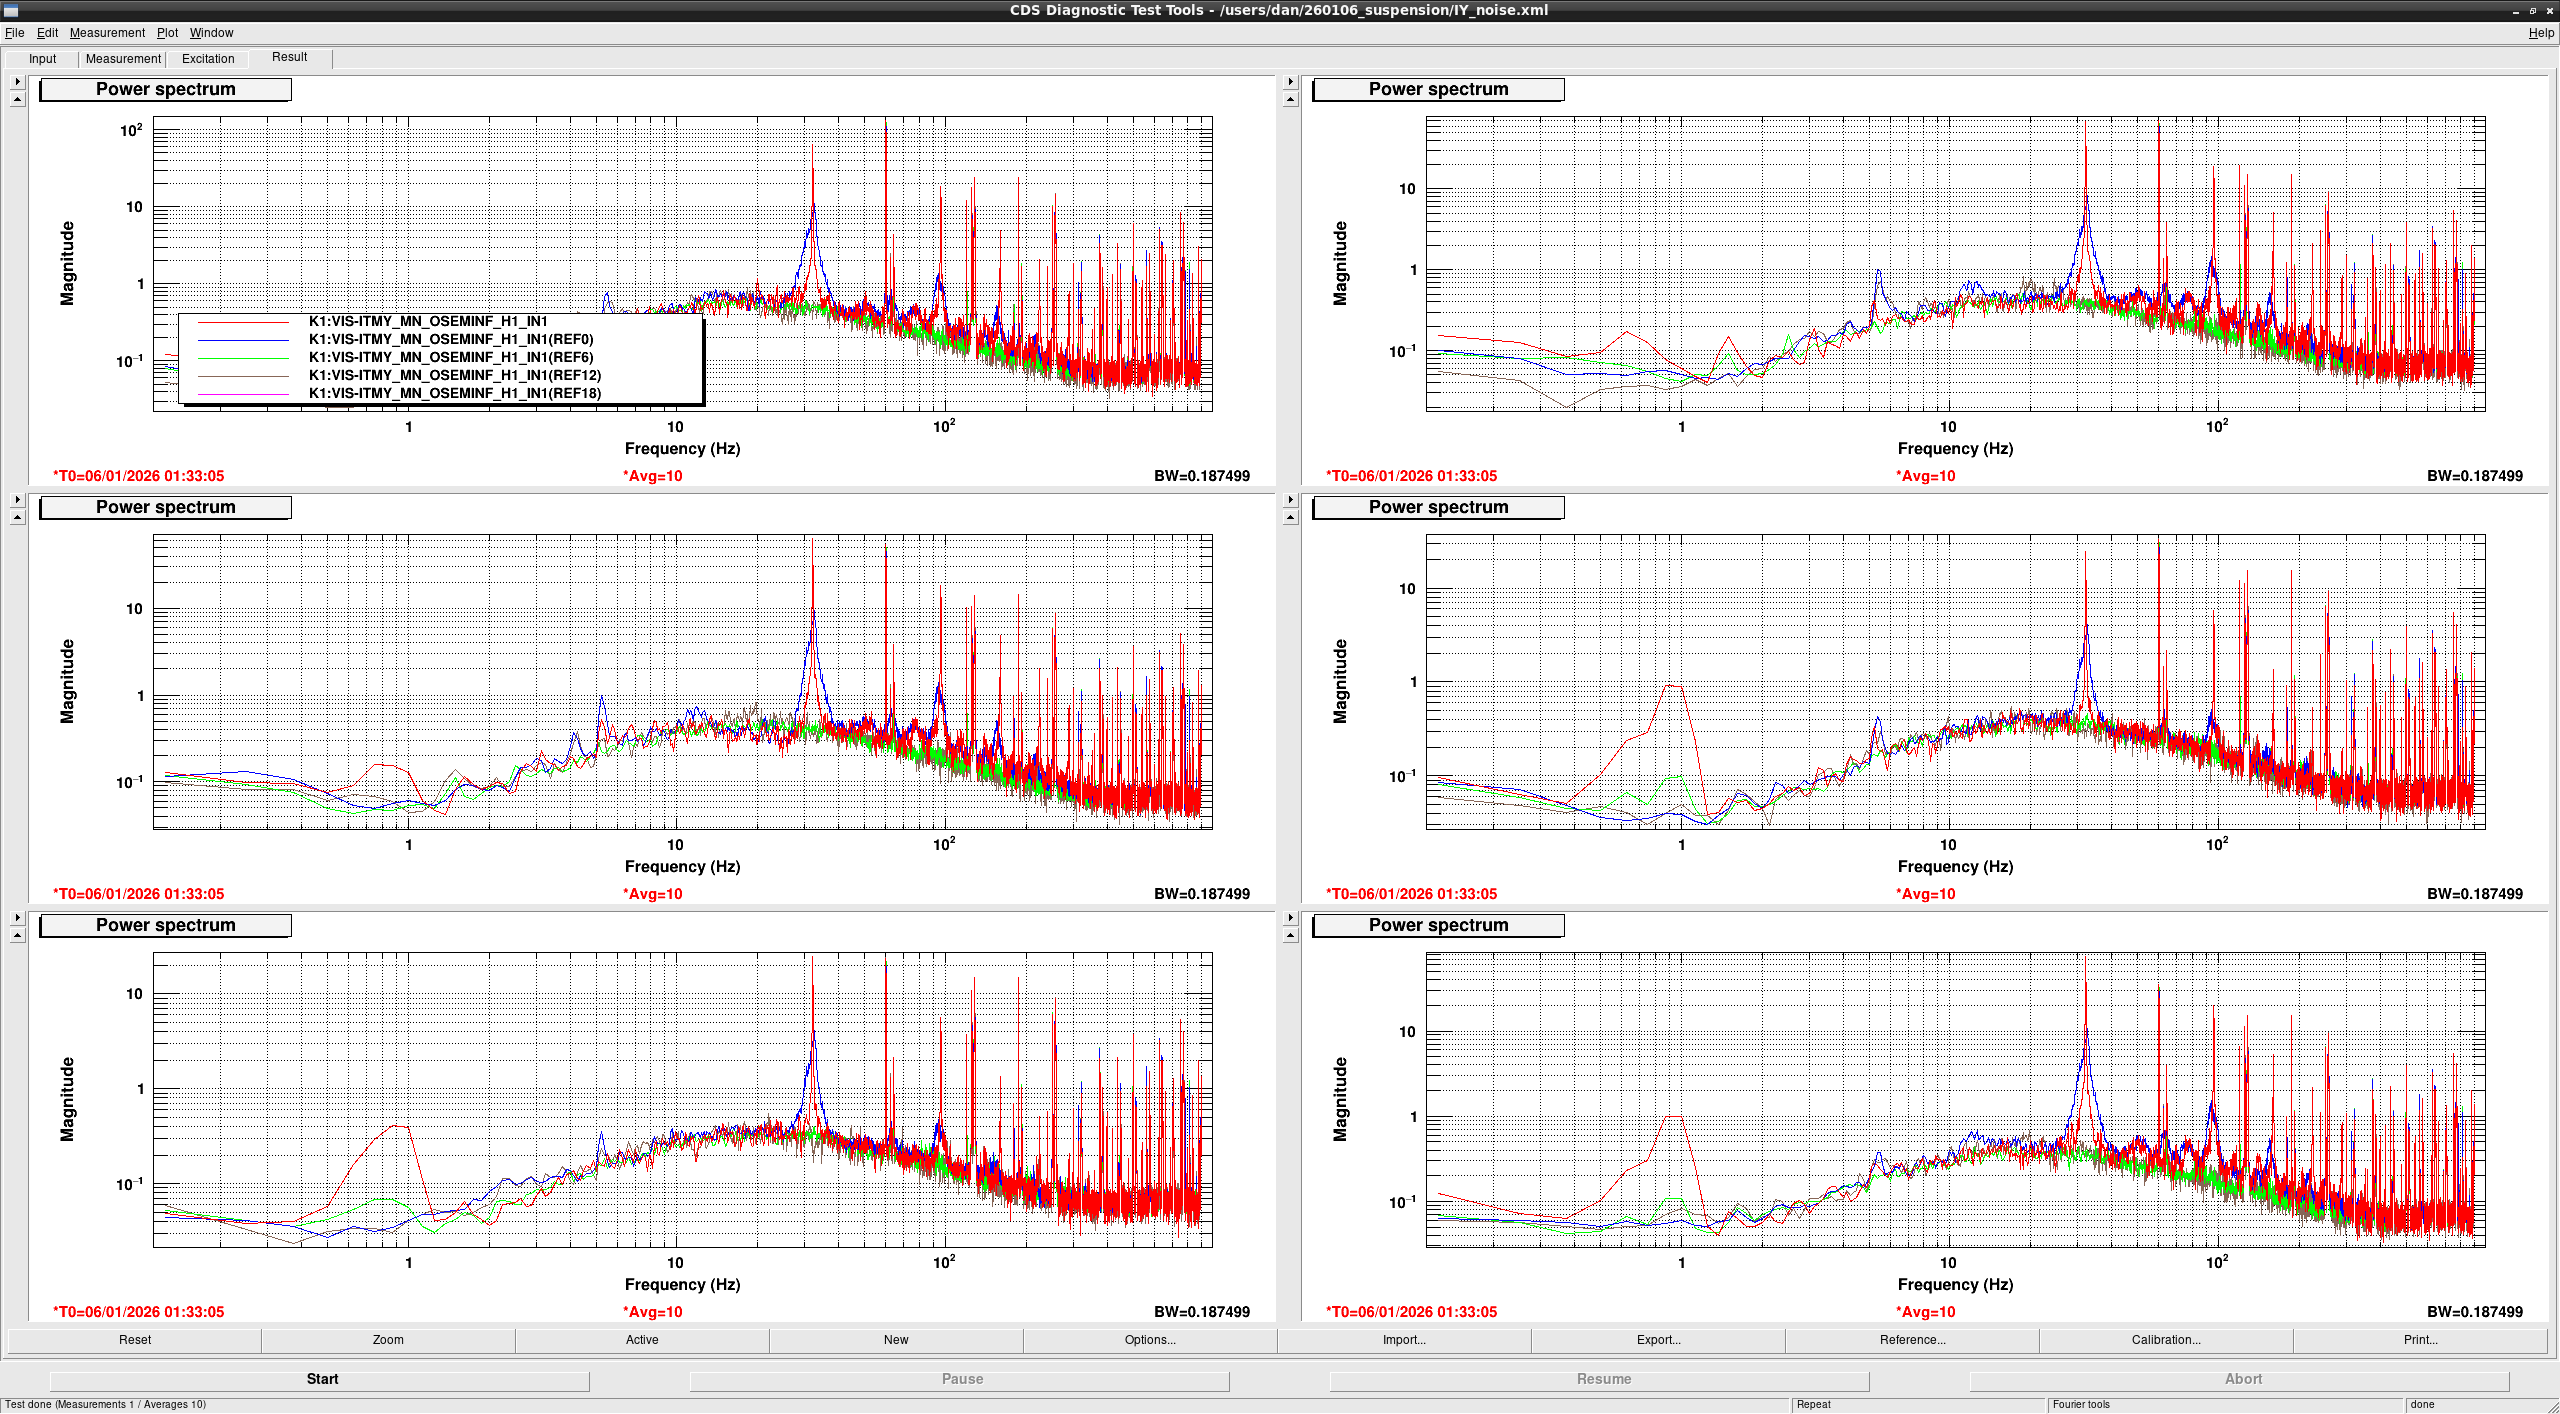Click the Reference... button

tap(1912, 1340)
